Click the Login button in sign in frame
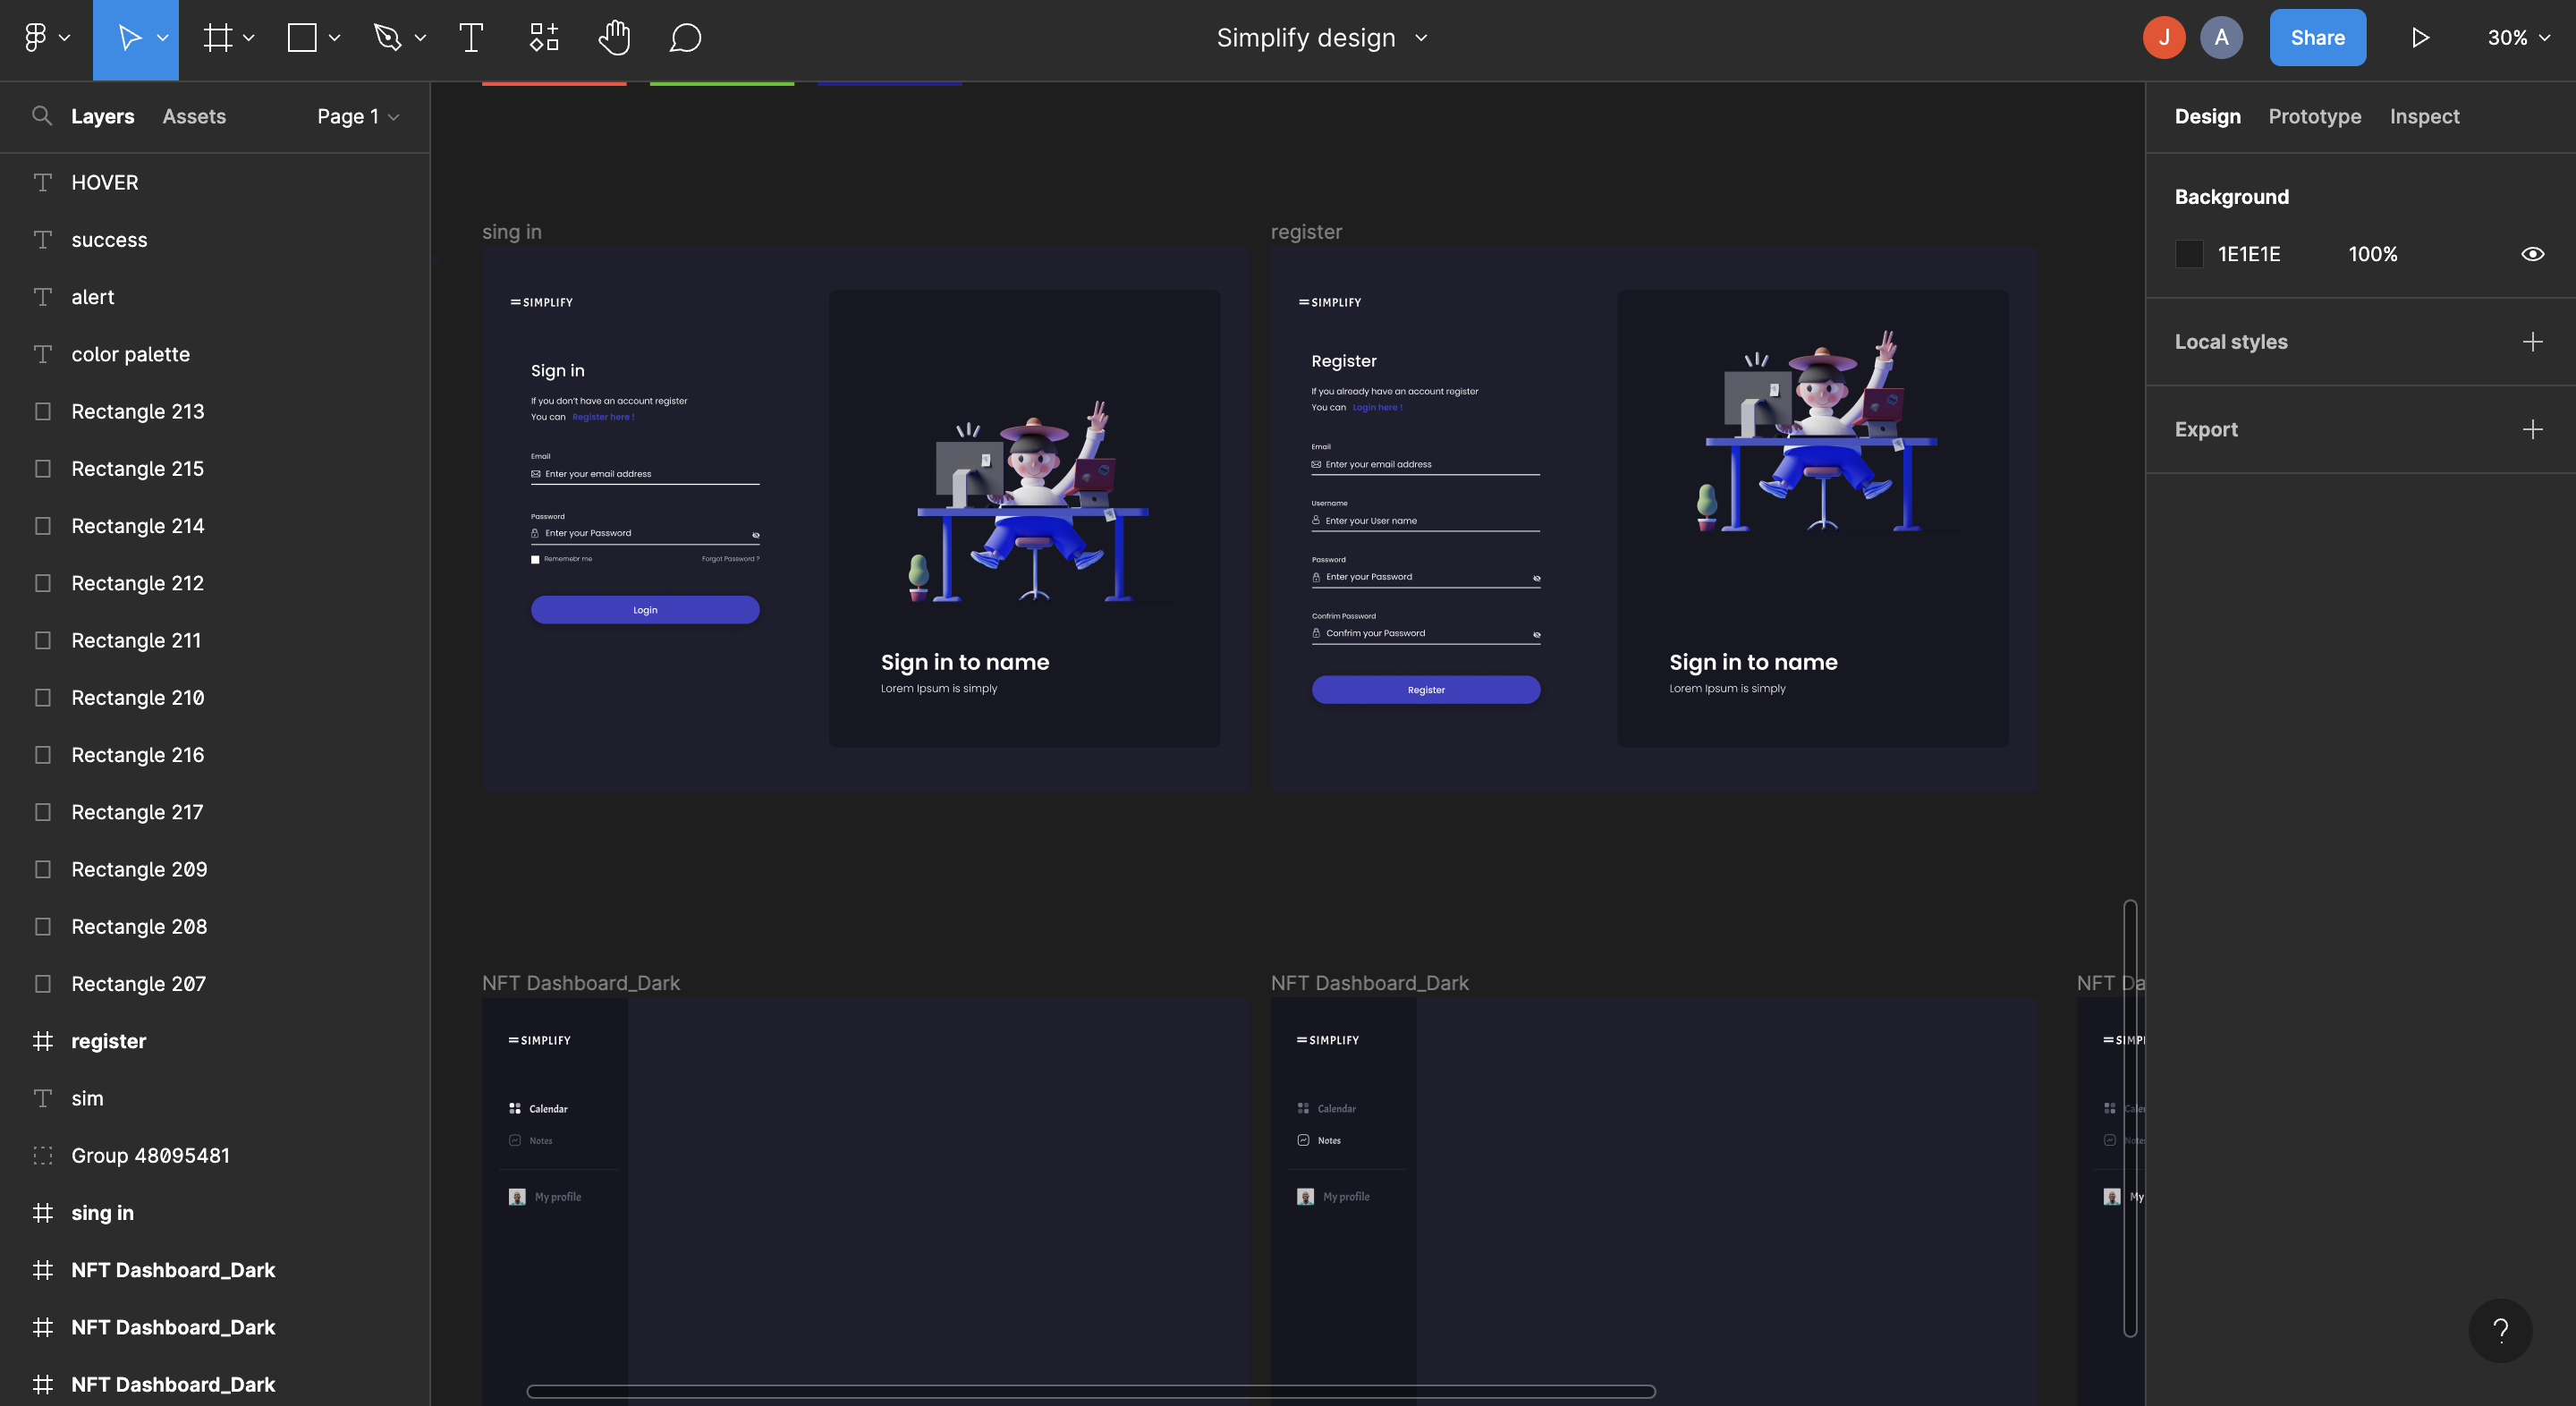The height and width of the screenshot is (1406, 2576). coord(645,610)
